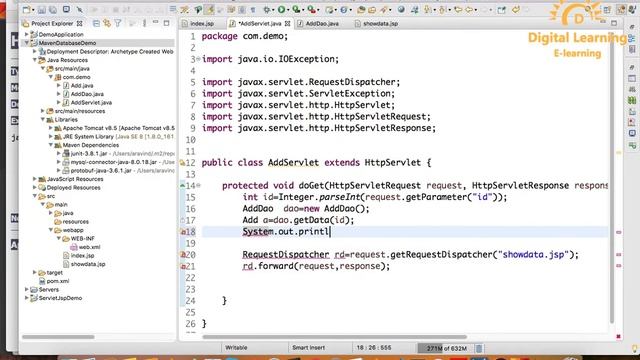Select pom.xml in Project Explorer

click(58, 281)
